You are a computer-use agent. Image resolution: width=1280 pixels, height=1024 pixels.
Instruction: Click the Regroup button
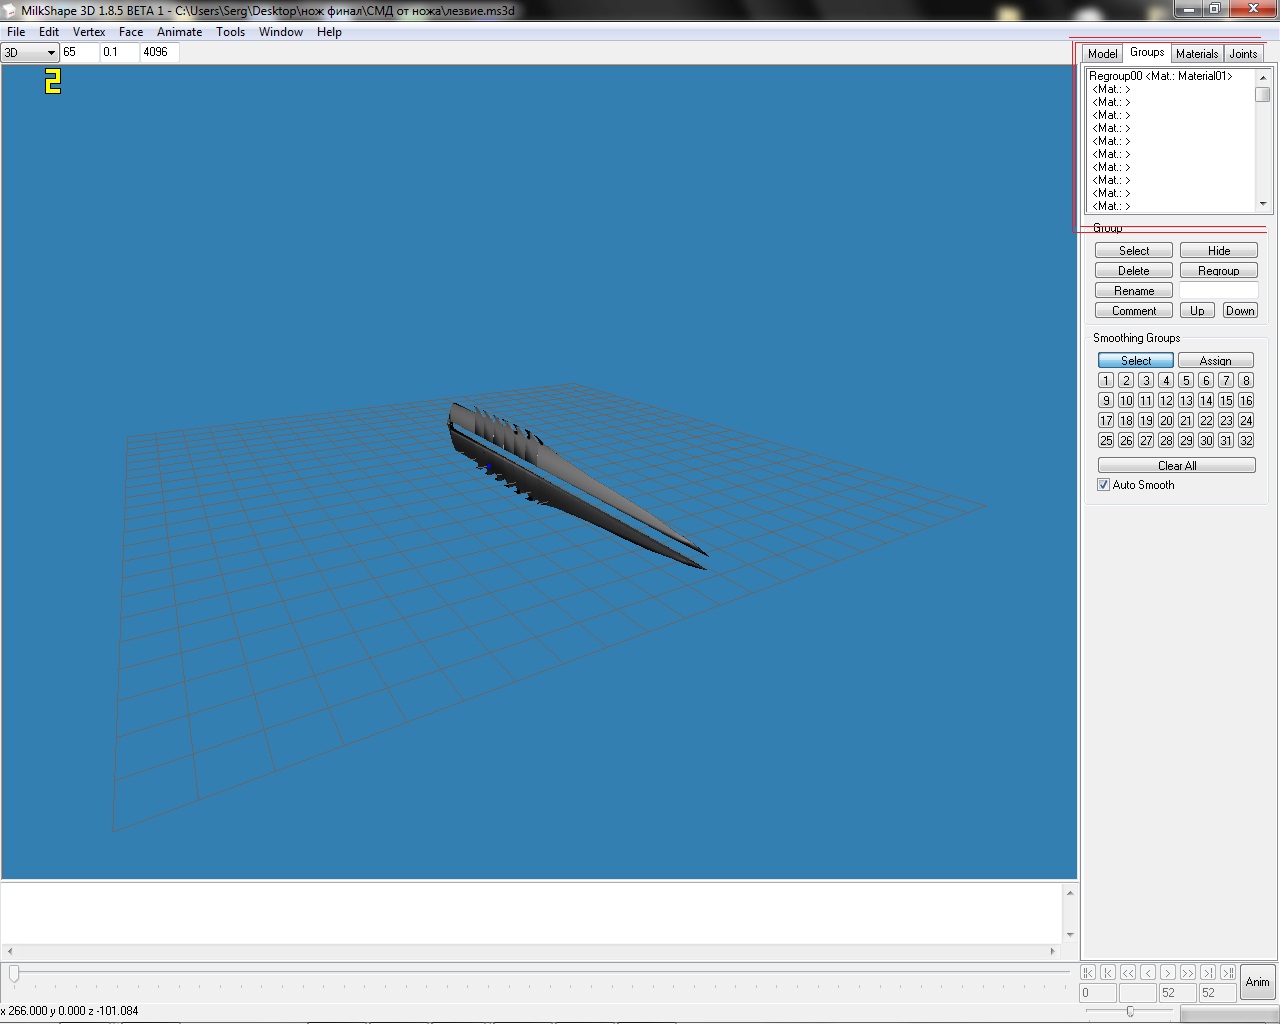pos(1218,271)
